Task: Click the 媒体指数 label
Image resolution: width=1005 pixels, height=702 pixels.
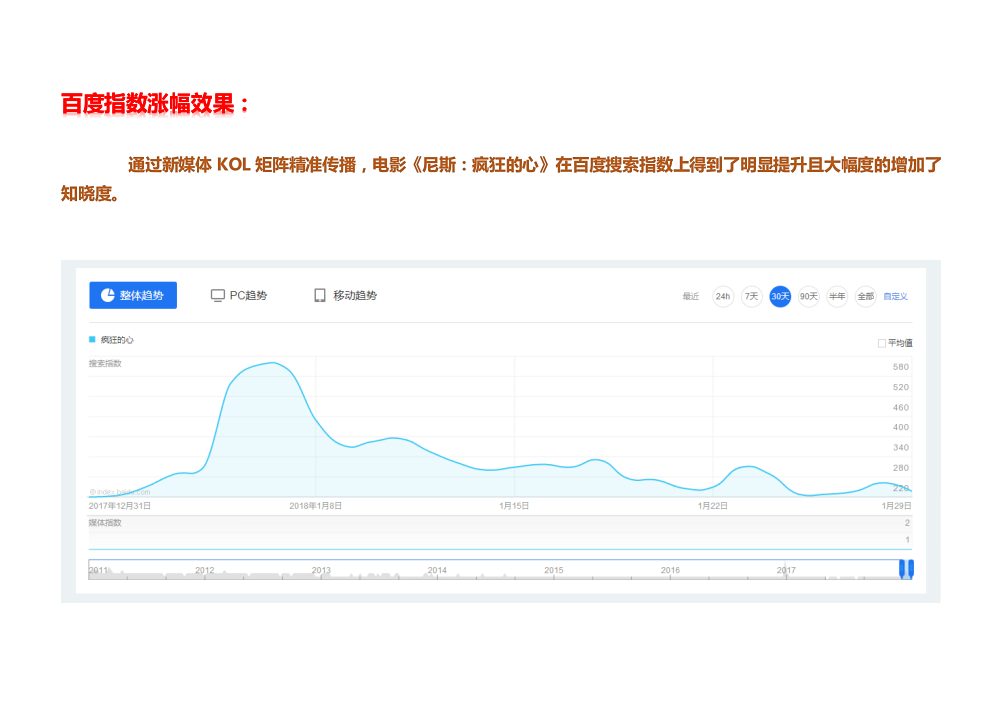Action: 105,522
